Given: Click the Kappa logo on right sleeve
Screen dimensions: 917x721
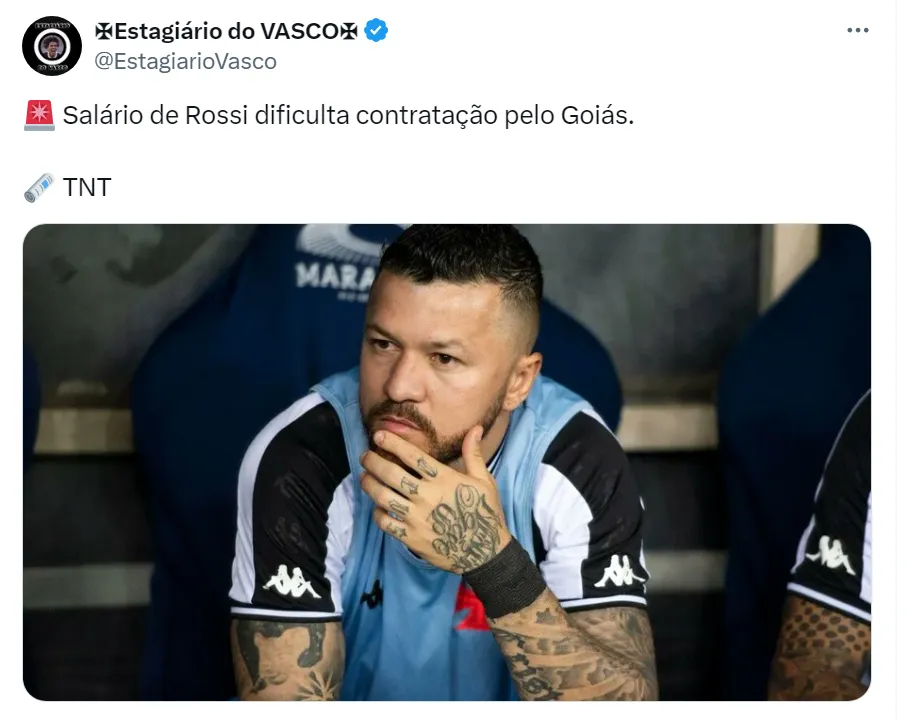Looking at the screenshot, I should click(x=618, y=571).
